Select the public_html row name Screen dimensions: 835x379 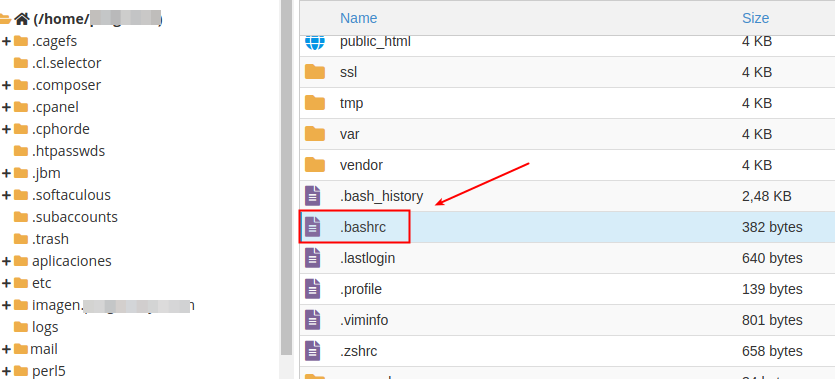pyautogui.click(x=375, y=41)
